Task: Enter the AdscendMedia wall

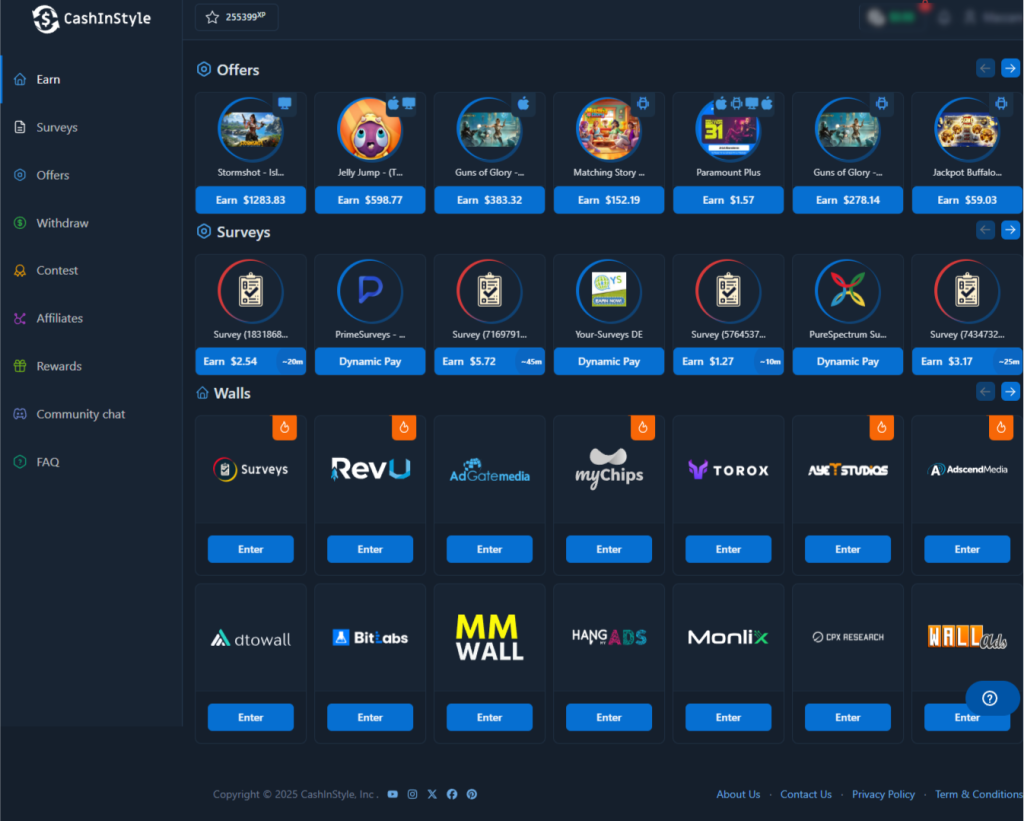Action: click(x=967, y=549)
